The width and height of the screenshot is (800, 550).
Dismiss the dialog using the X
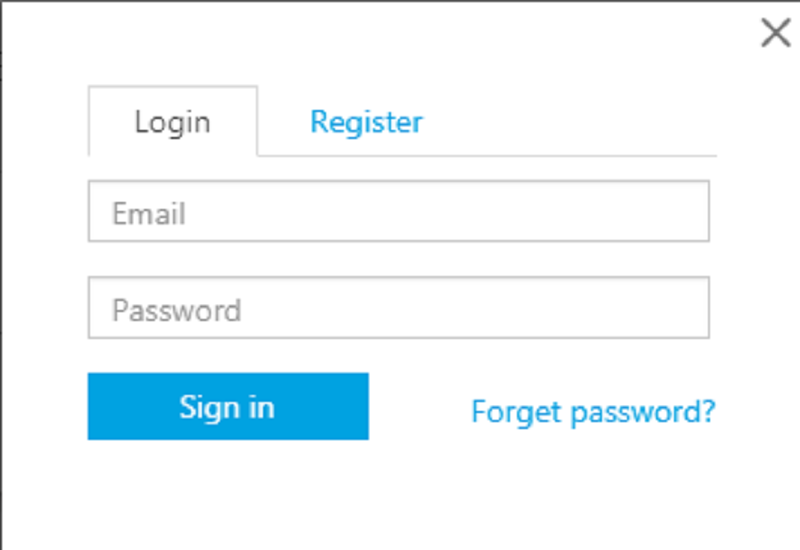776,33
